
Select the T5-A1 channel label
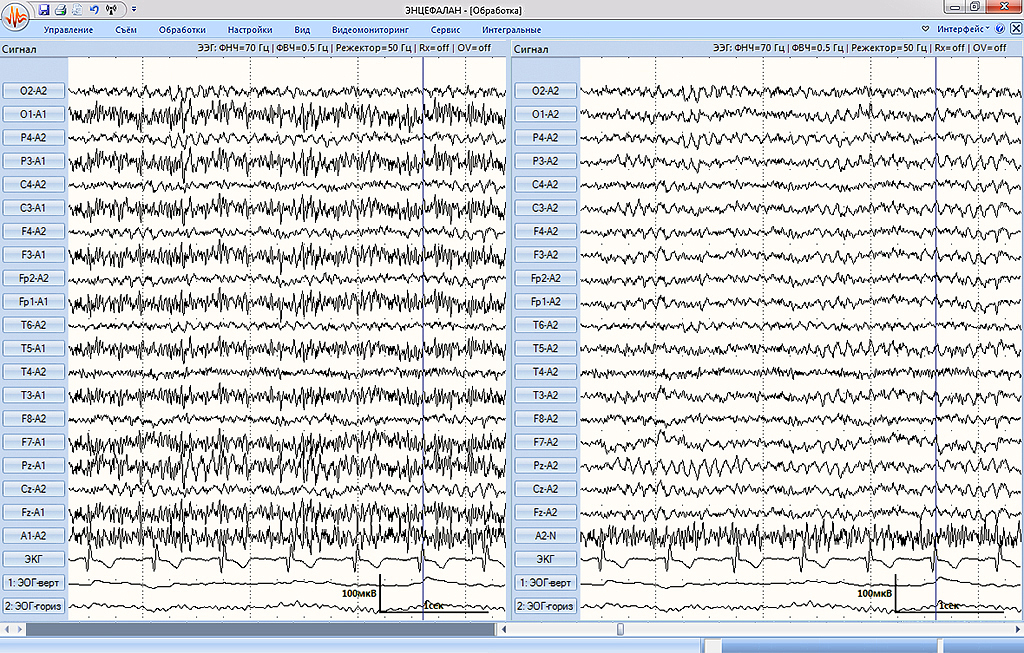pos(34,349)
